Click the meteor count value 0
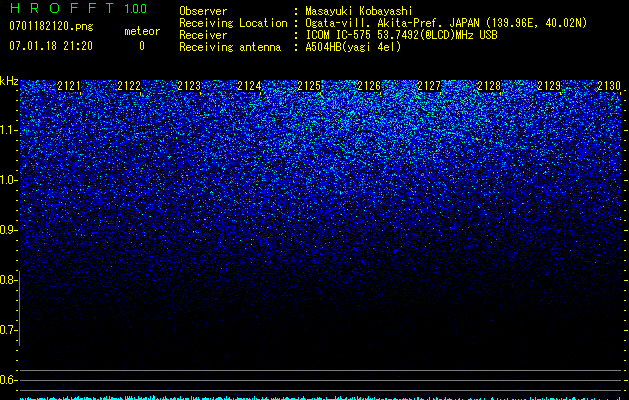The image size is (629, 400). [x=142, y=46]
